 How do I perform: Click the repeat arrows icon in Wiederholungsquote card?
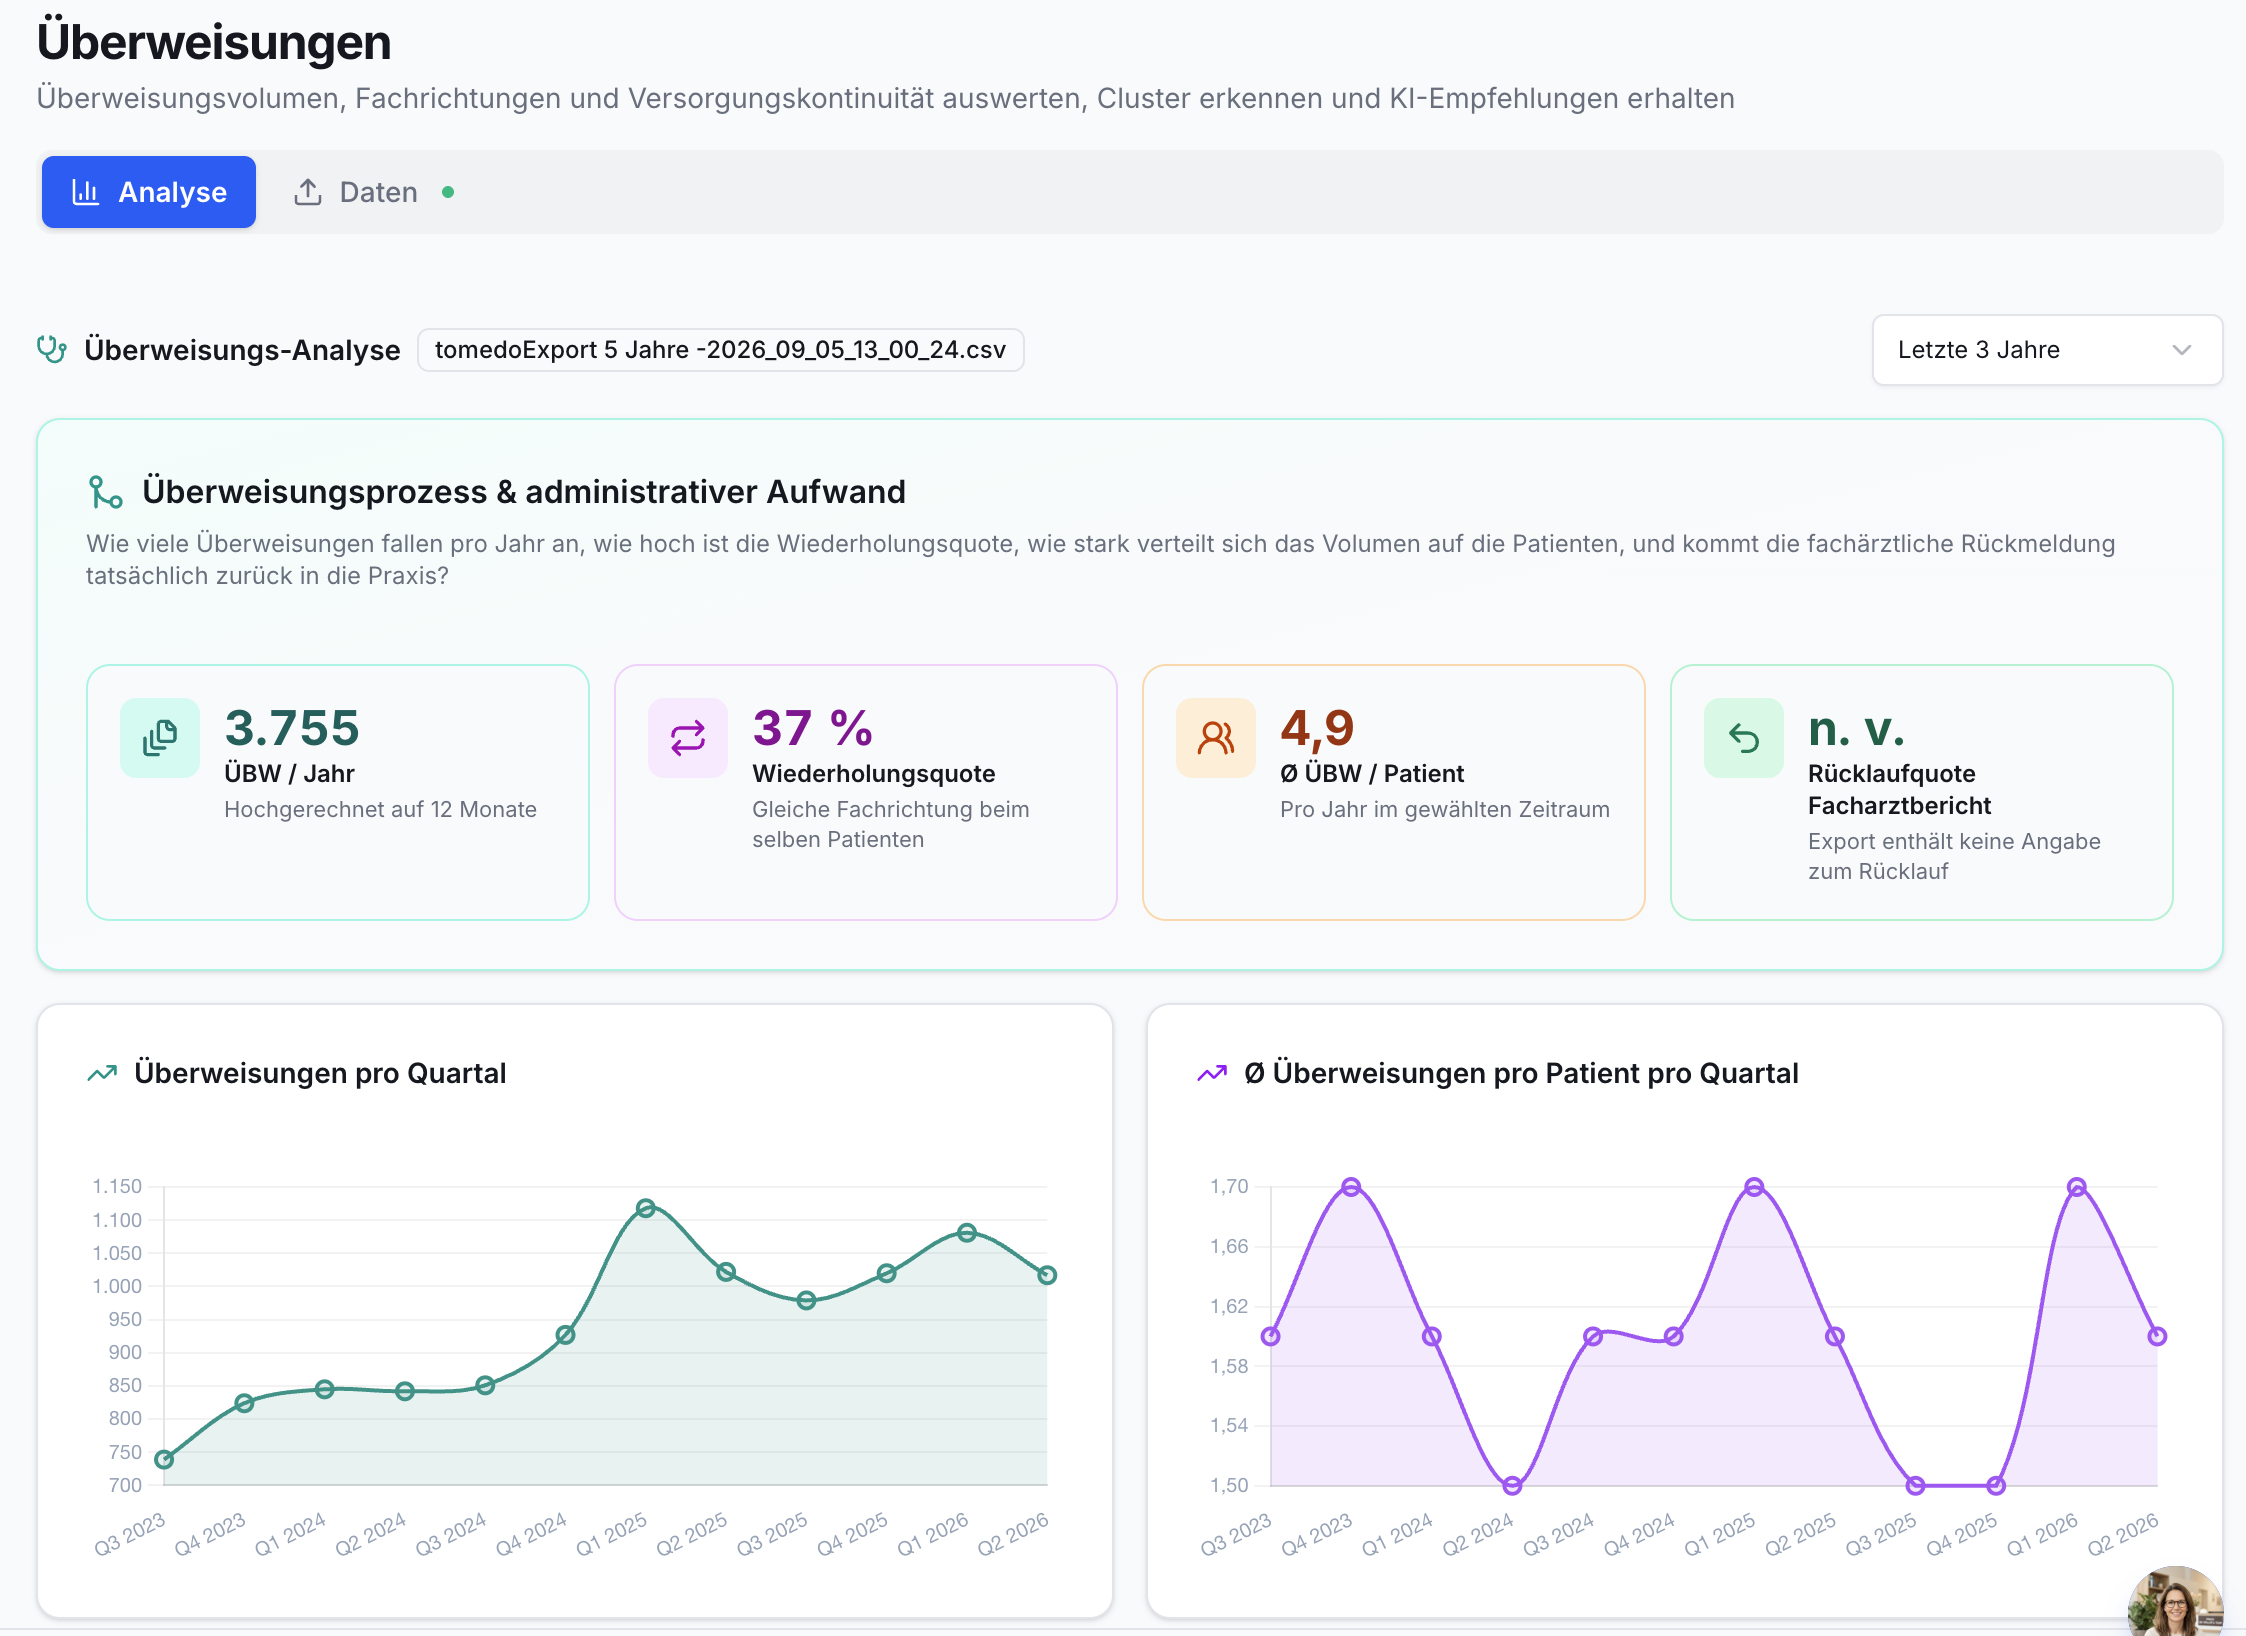[688, 738]
